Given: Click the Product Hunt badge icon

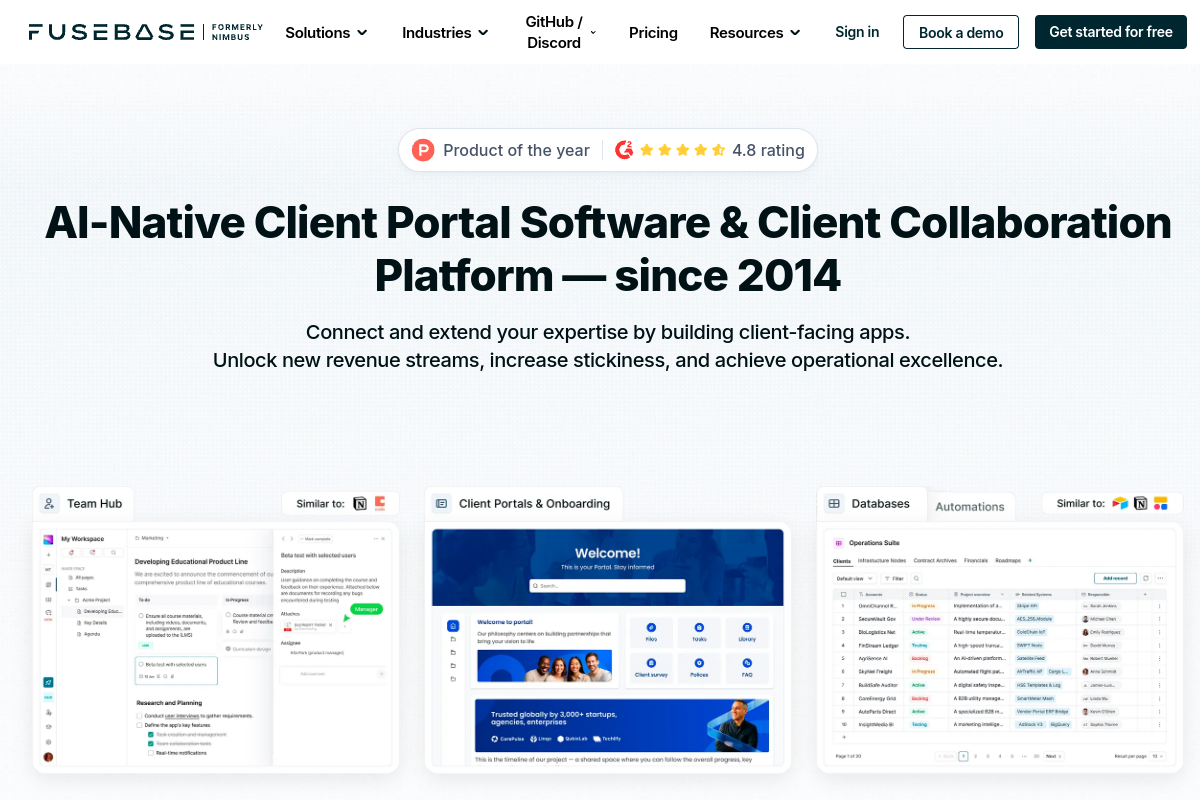Looking at the screenshot, I should [x=423, y=150].
